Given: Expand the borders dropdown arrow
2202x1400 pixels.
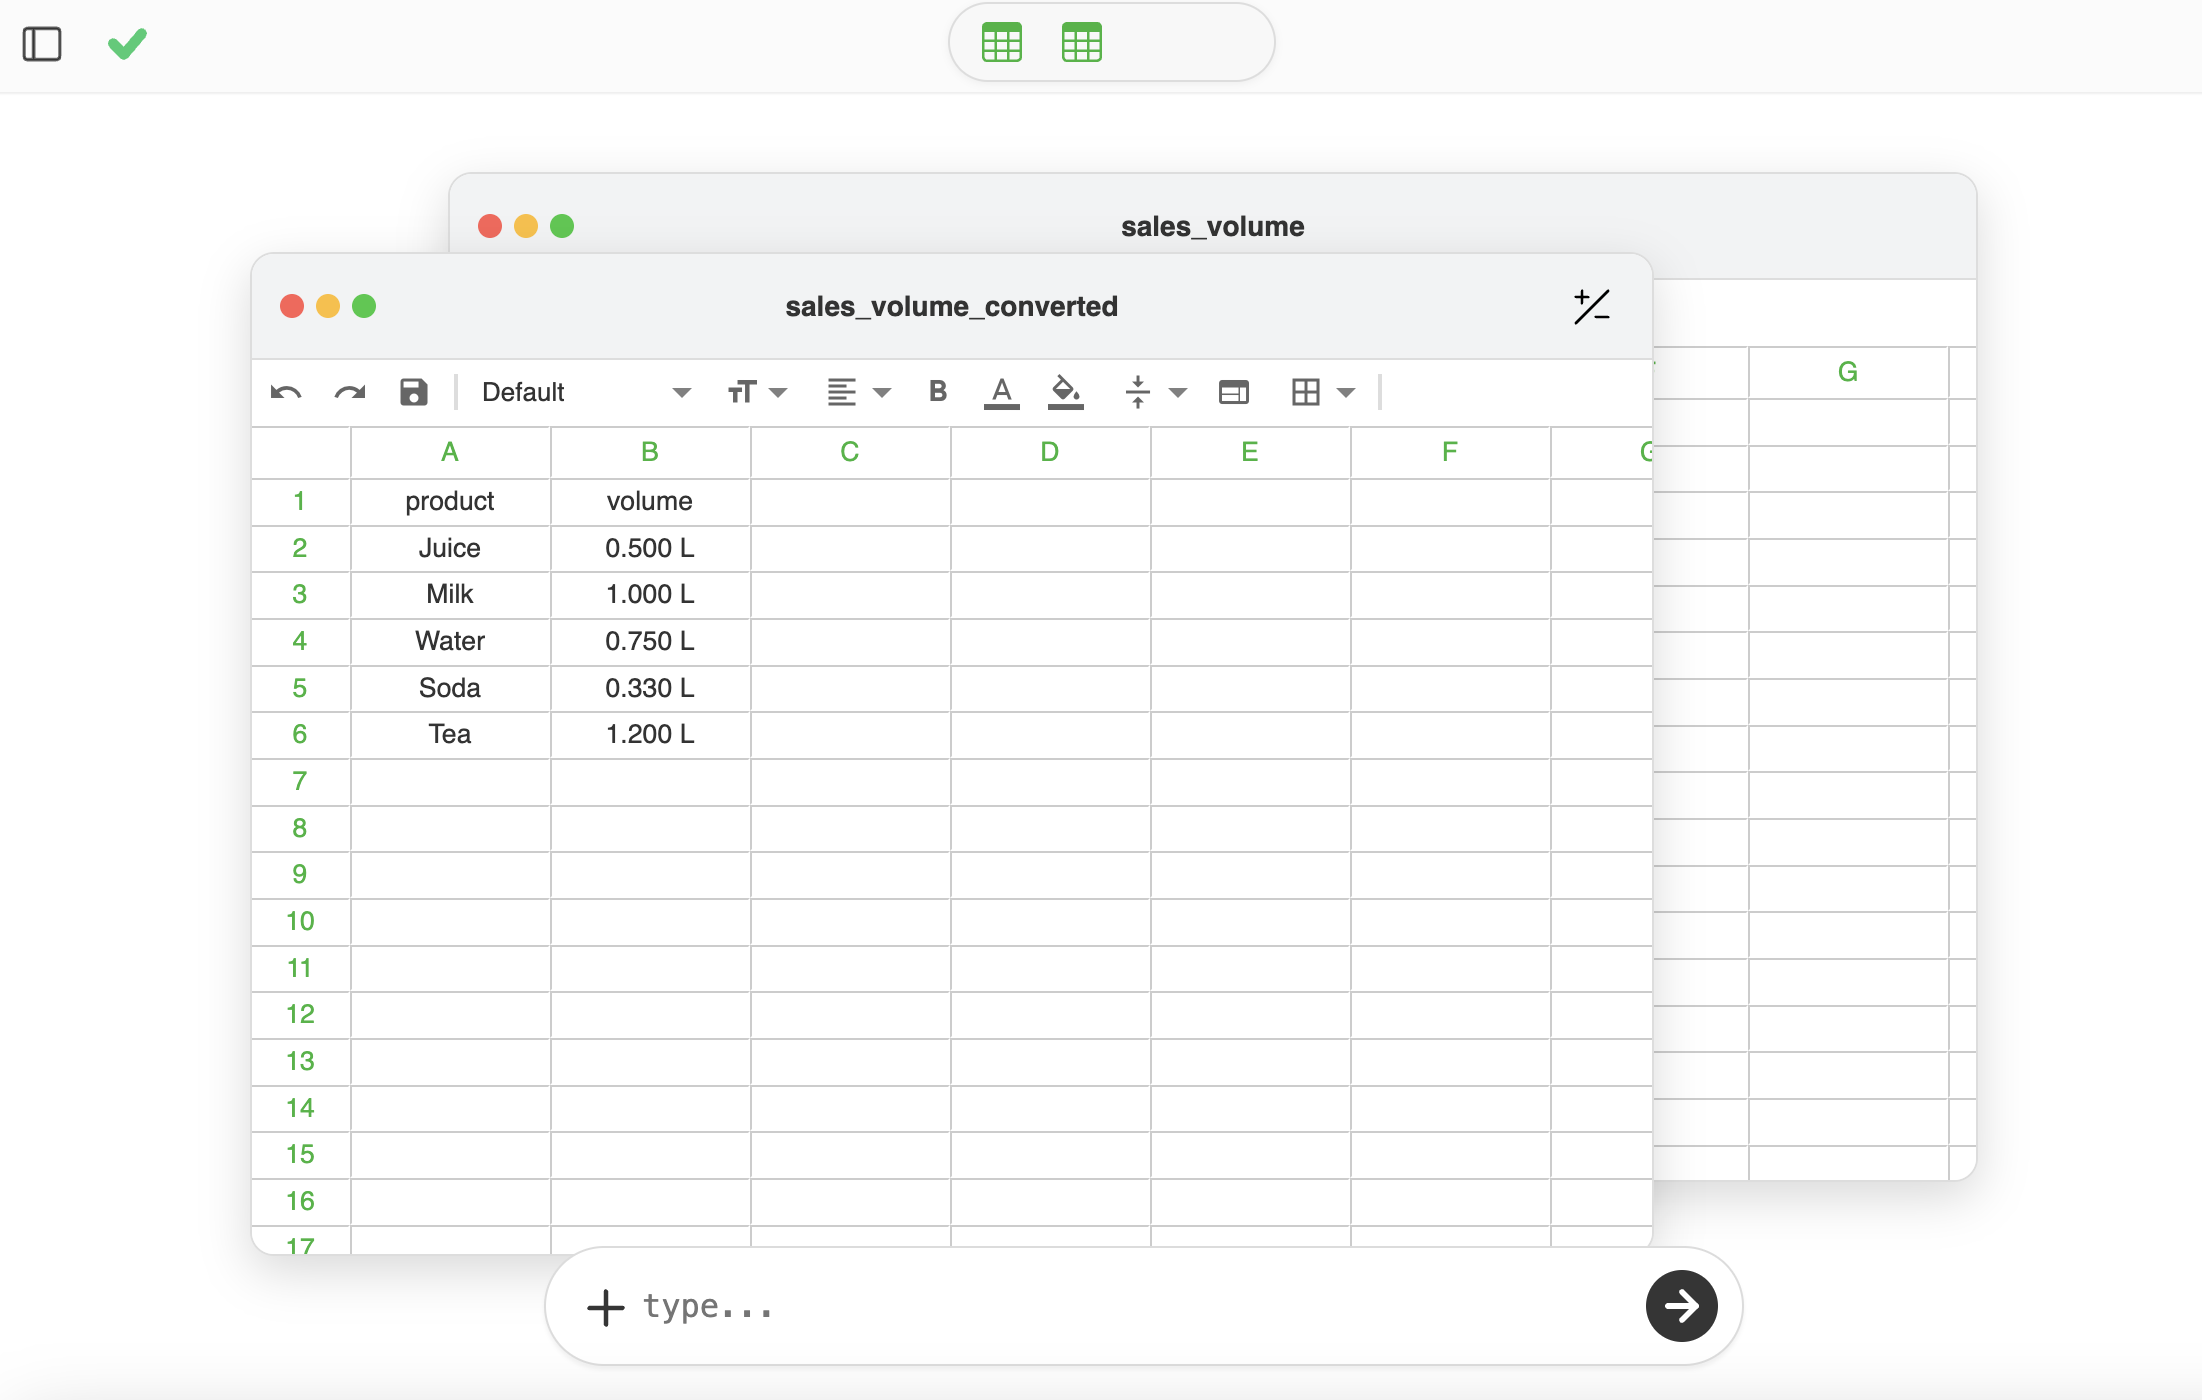Looking at the screenshot, I should coord(1346,392).
